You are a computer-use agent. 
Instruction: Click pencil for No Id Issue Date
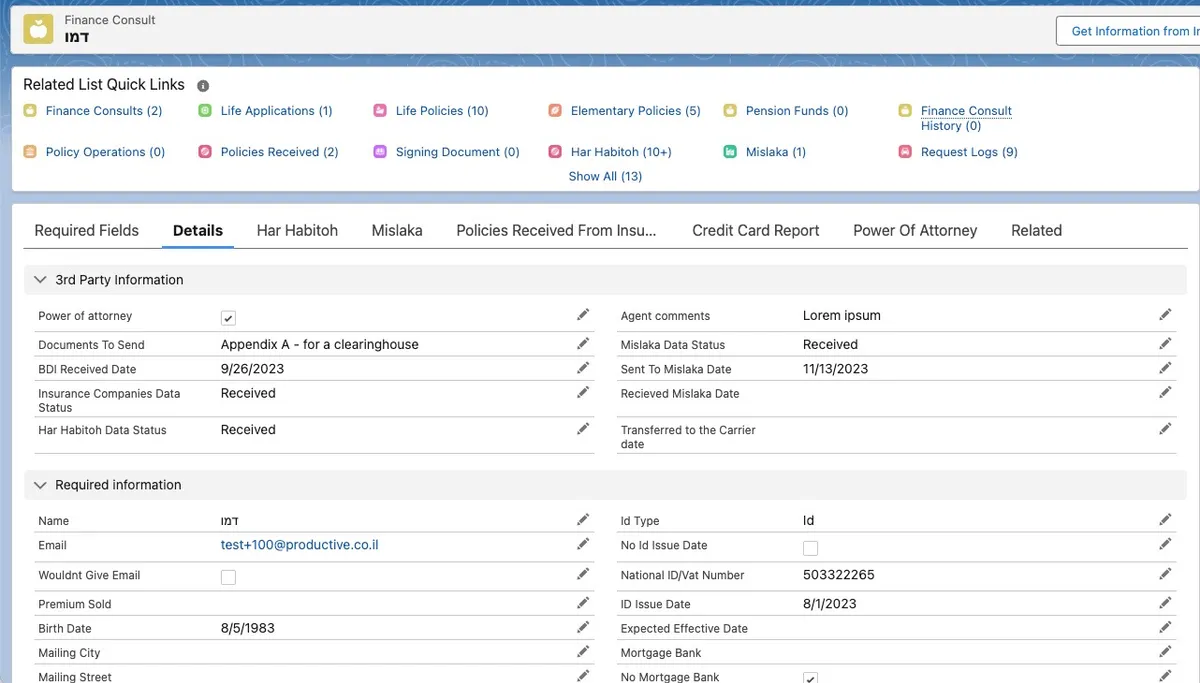tap(1165, 544)
